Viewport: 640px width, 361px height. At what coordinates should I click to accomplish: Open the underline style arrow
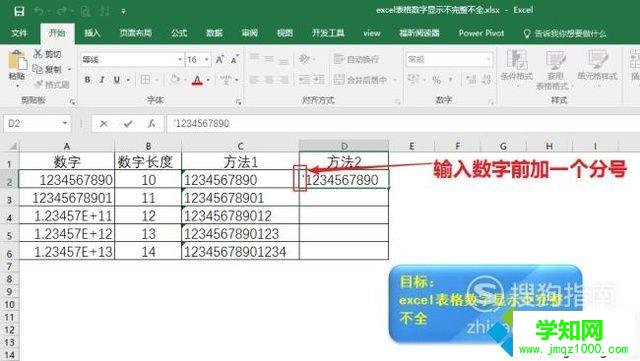pyautogui.click(x=128, y=80)
